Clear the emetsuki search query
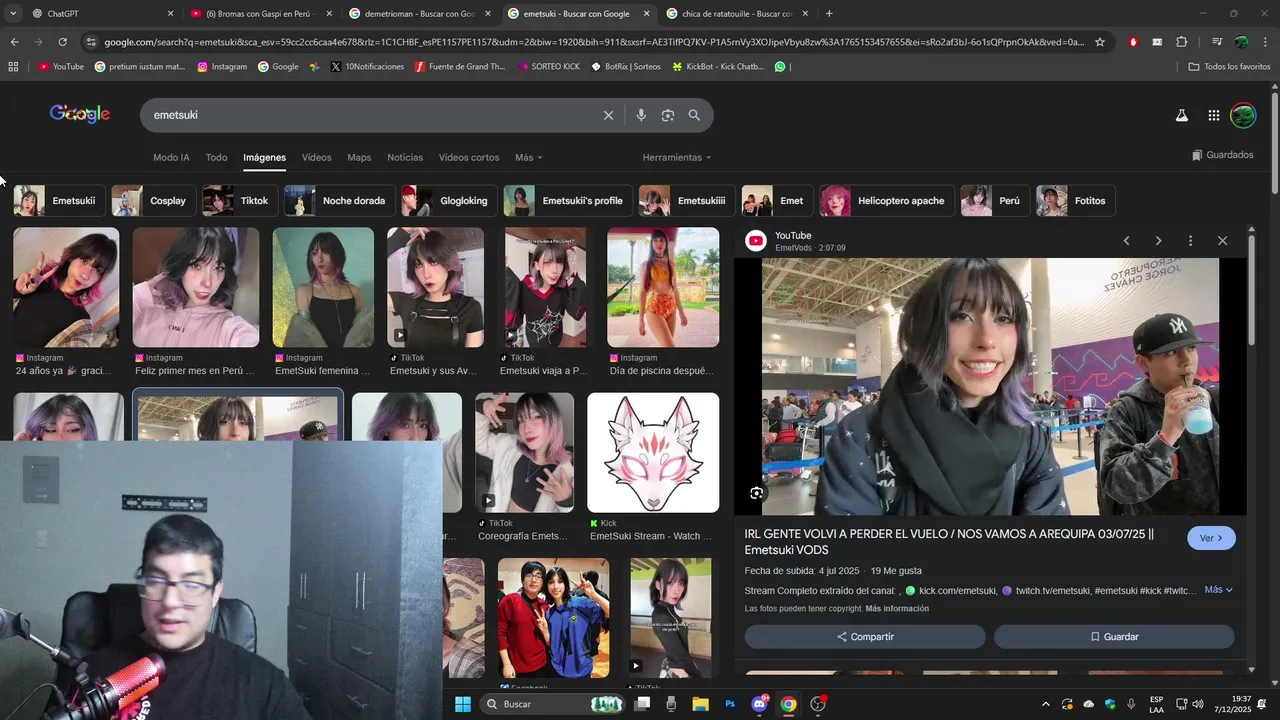 click(x=608, y=115)
